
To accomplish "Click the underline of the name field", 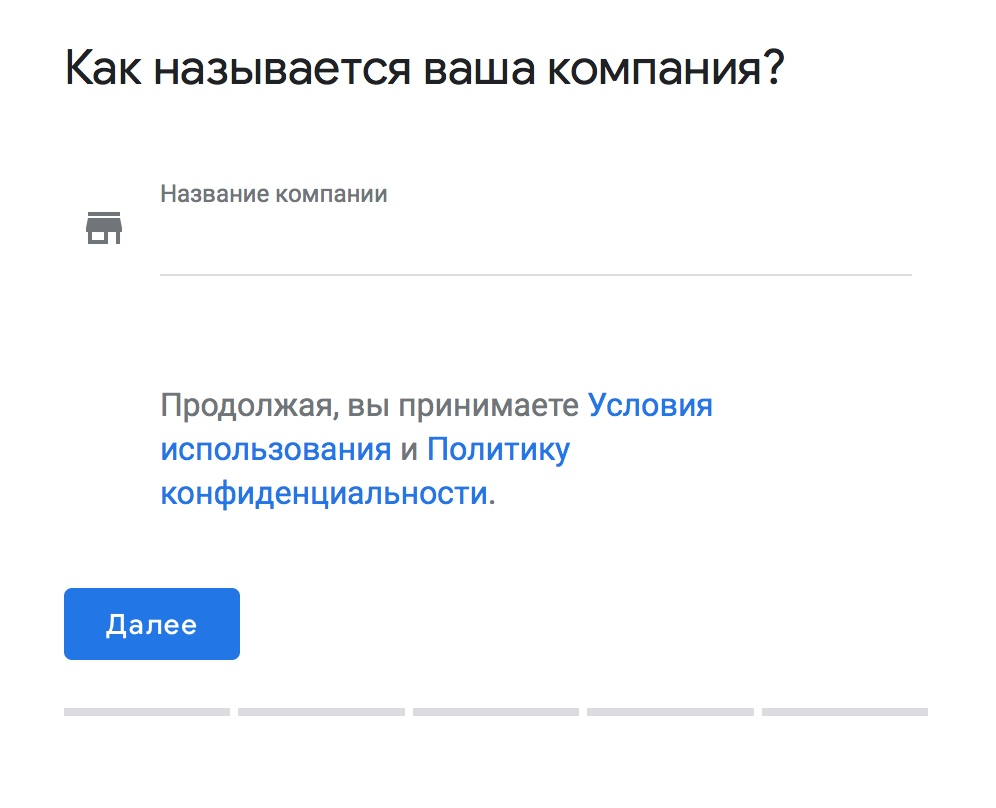I will [x=535, y=274].
